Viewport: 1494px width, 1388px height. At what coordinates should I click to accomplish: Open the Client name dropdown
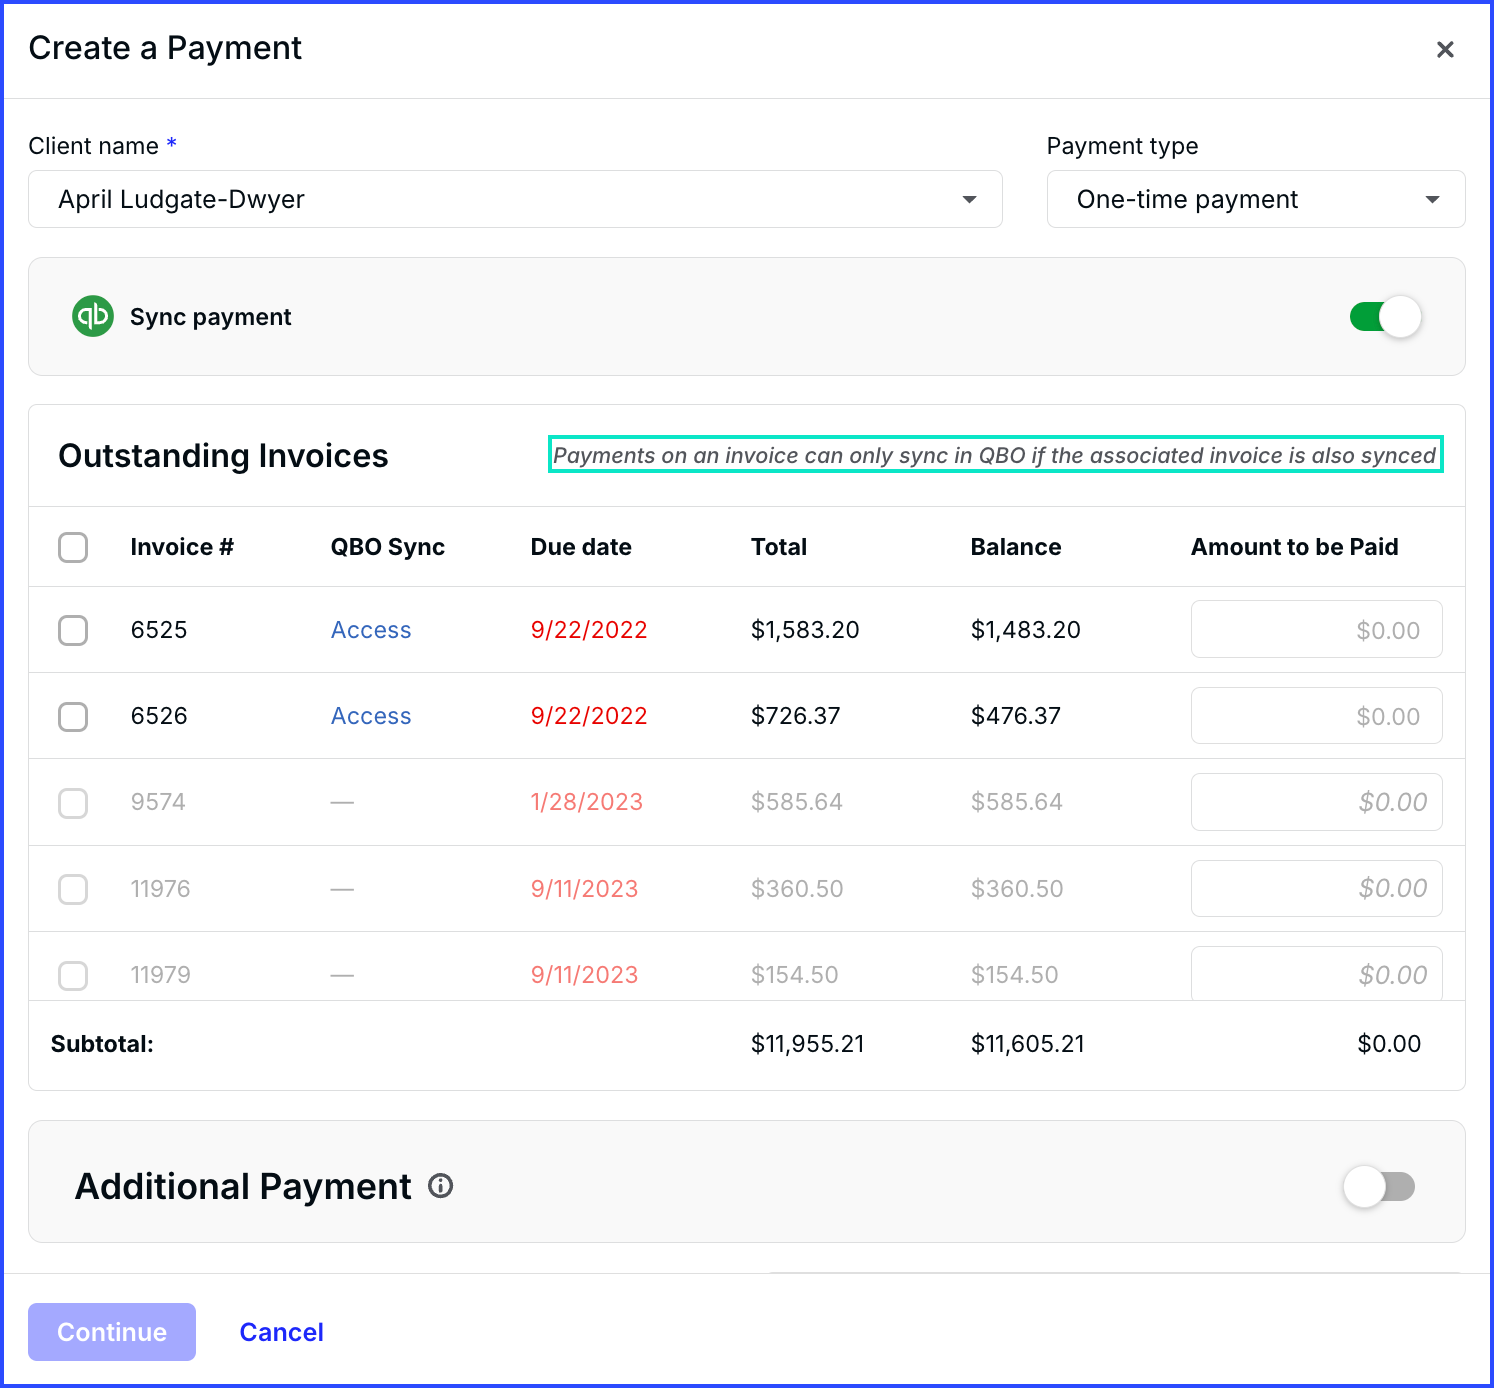tap(515, 199)
